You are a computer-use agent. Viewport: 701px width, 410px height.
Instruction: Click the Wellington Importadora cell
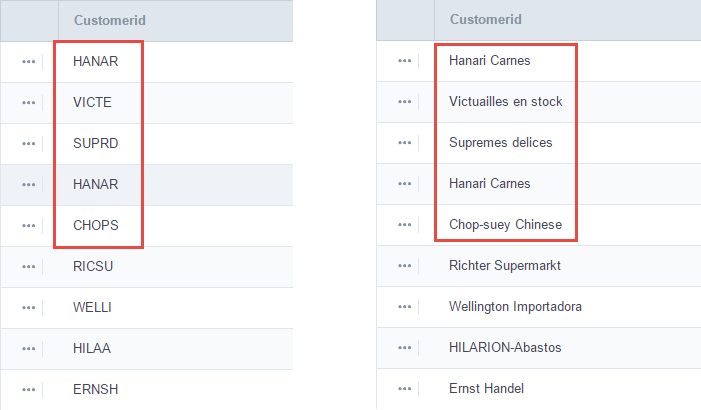(x=515, y=307)
